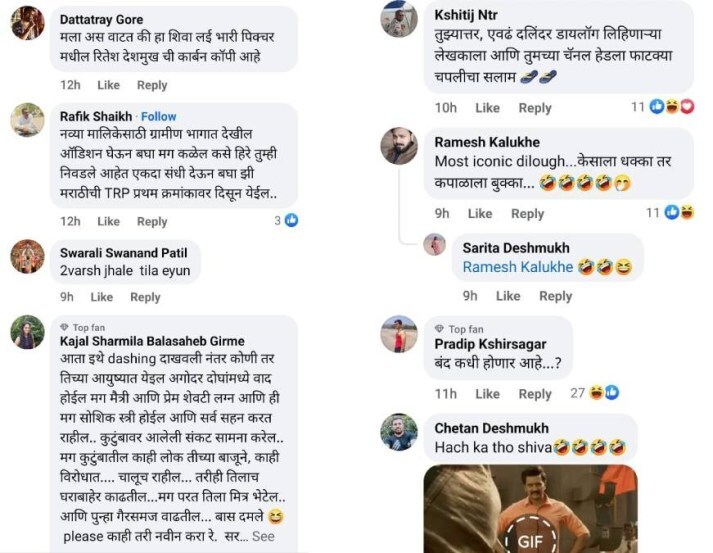Like Pradip Kshirsagar's comment
Image resolution: width=713 pixels, height=553 pixels.
pyautogui.click(x=487, y=394)
